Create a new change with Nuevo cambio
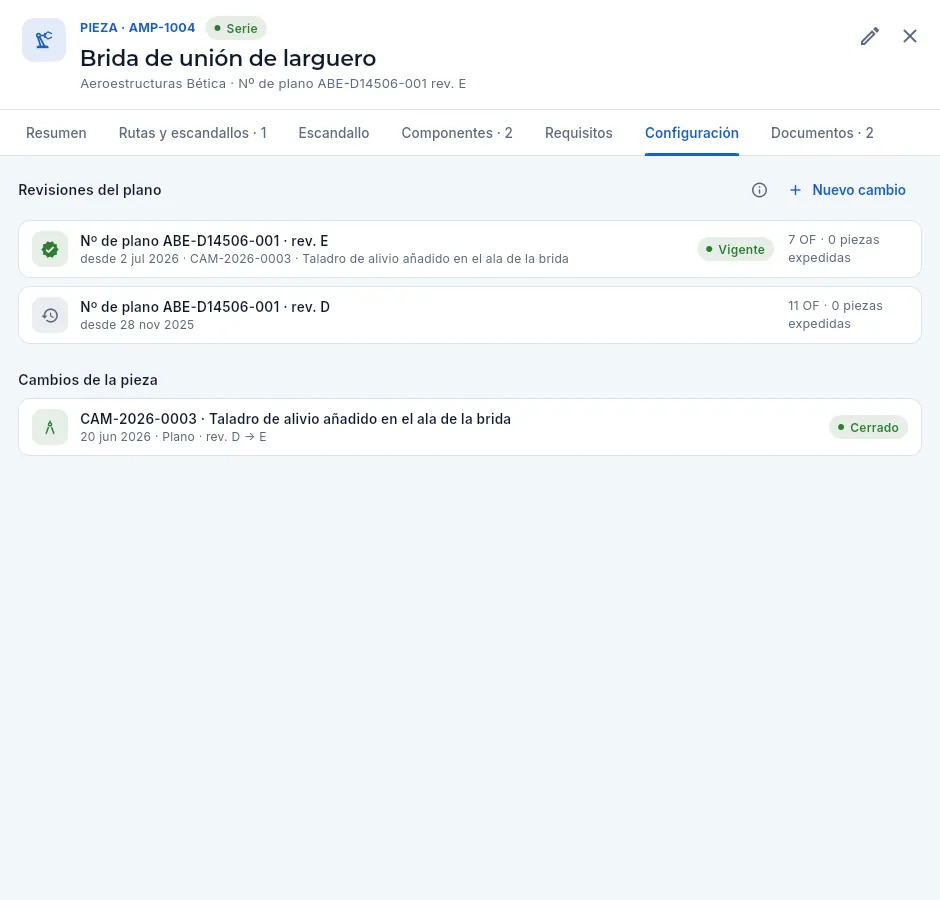The width and height of the screenshot is (940, 900). (847, 190)
